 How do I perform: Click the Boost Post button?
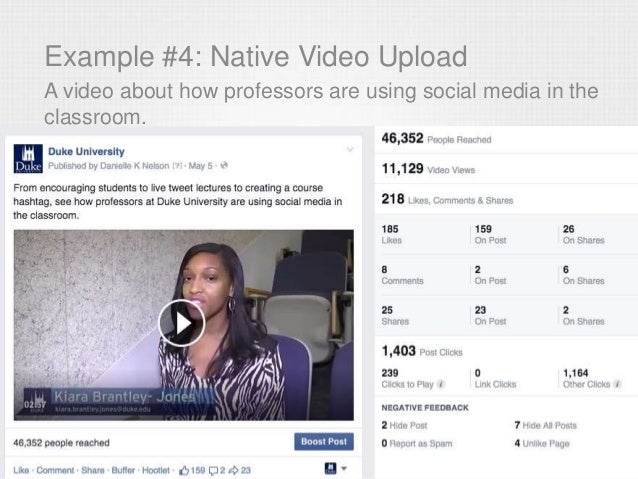[x=324, y=442]
